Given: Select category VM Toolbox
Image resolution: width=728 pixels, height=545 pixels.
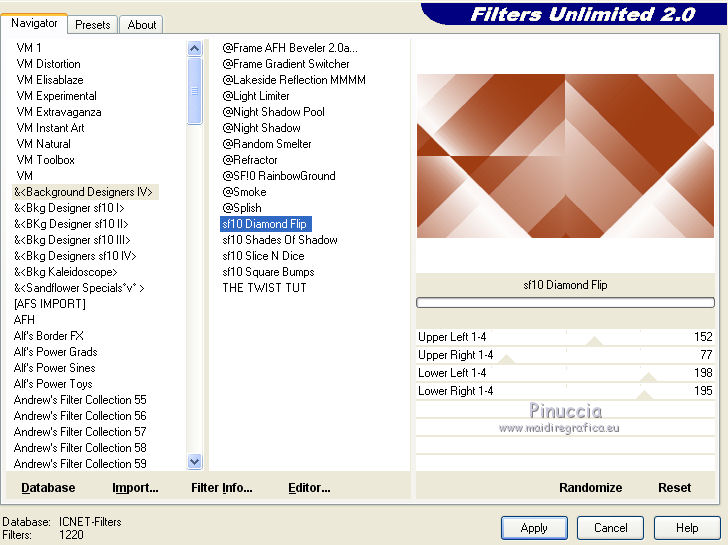Looking at the screenshot, I should click(x=45, y=160).
